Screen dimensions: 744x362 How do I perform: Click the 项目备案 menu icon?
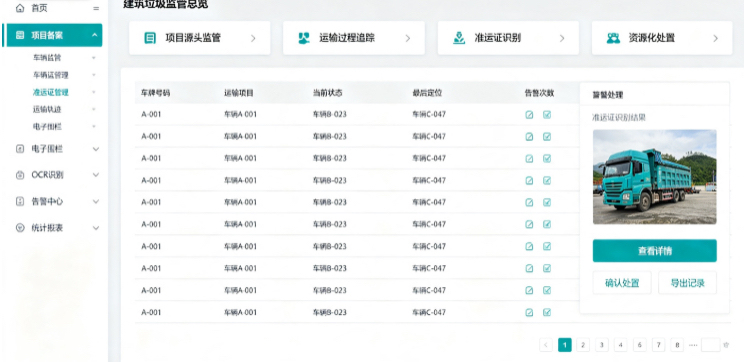coord(20,35)
